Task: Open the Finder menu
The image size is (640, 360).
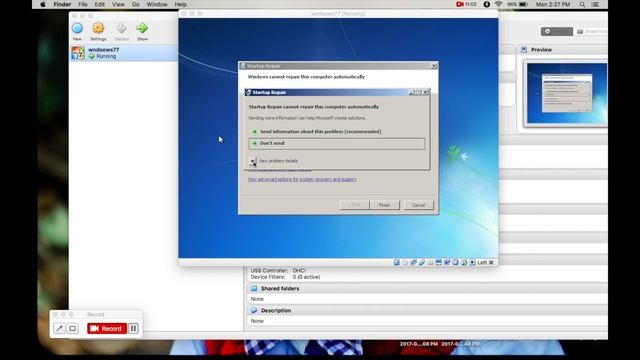Action: 62,4
